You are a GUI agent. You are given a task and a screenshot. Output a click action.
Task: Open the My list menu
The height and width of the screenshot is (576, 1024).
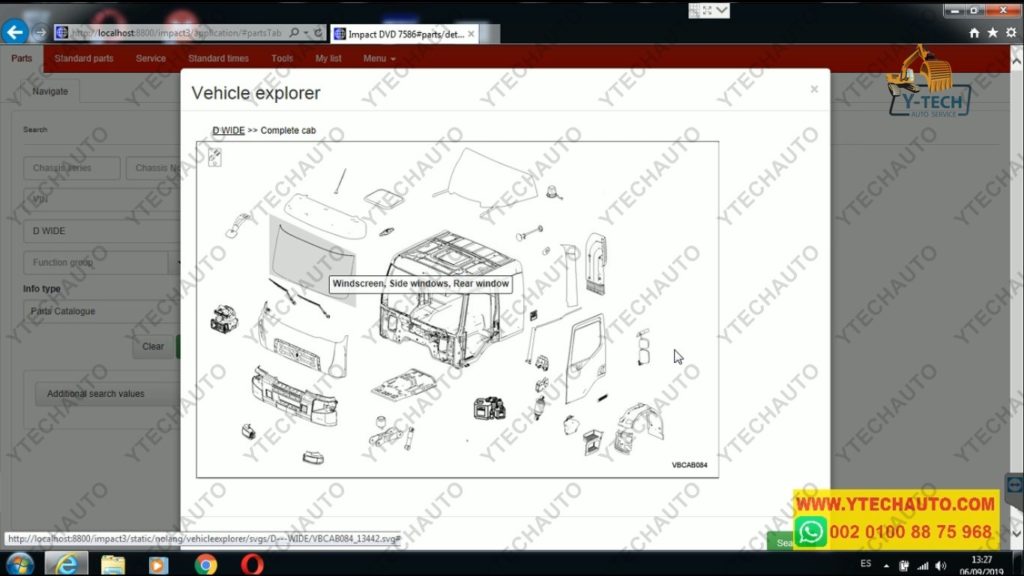point(328,58)
